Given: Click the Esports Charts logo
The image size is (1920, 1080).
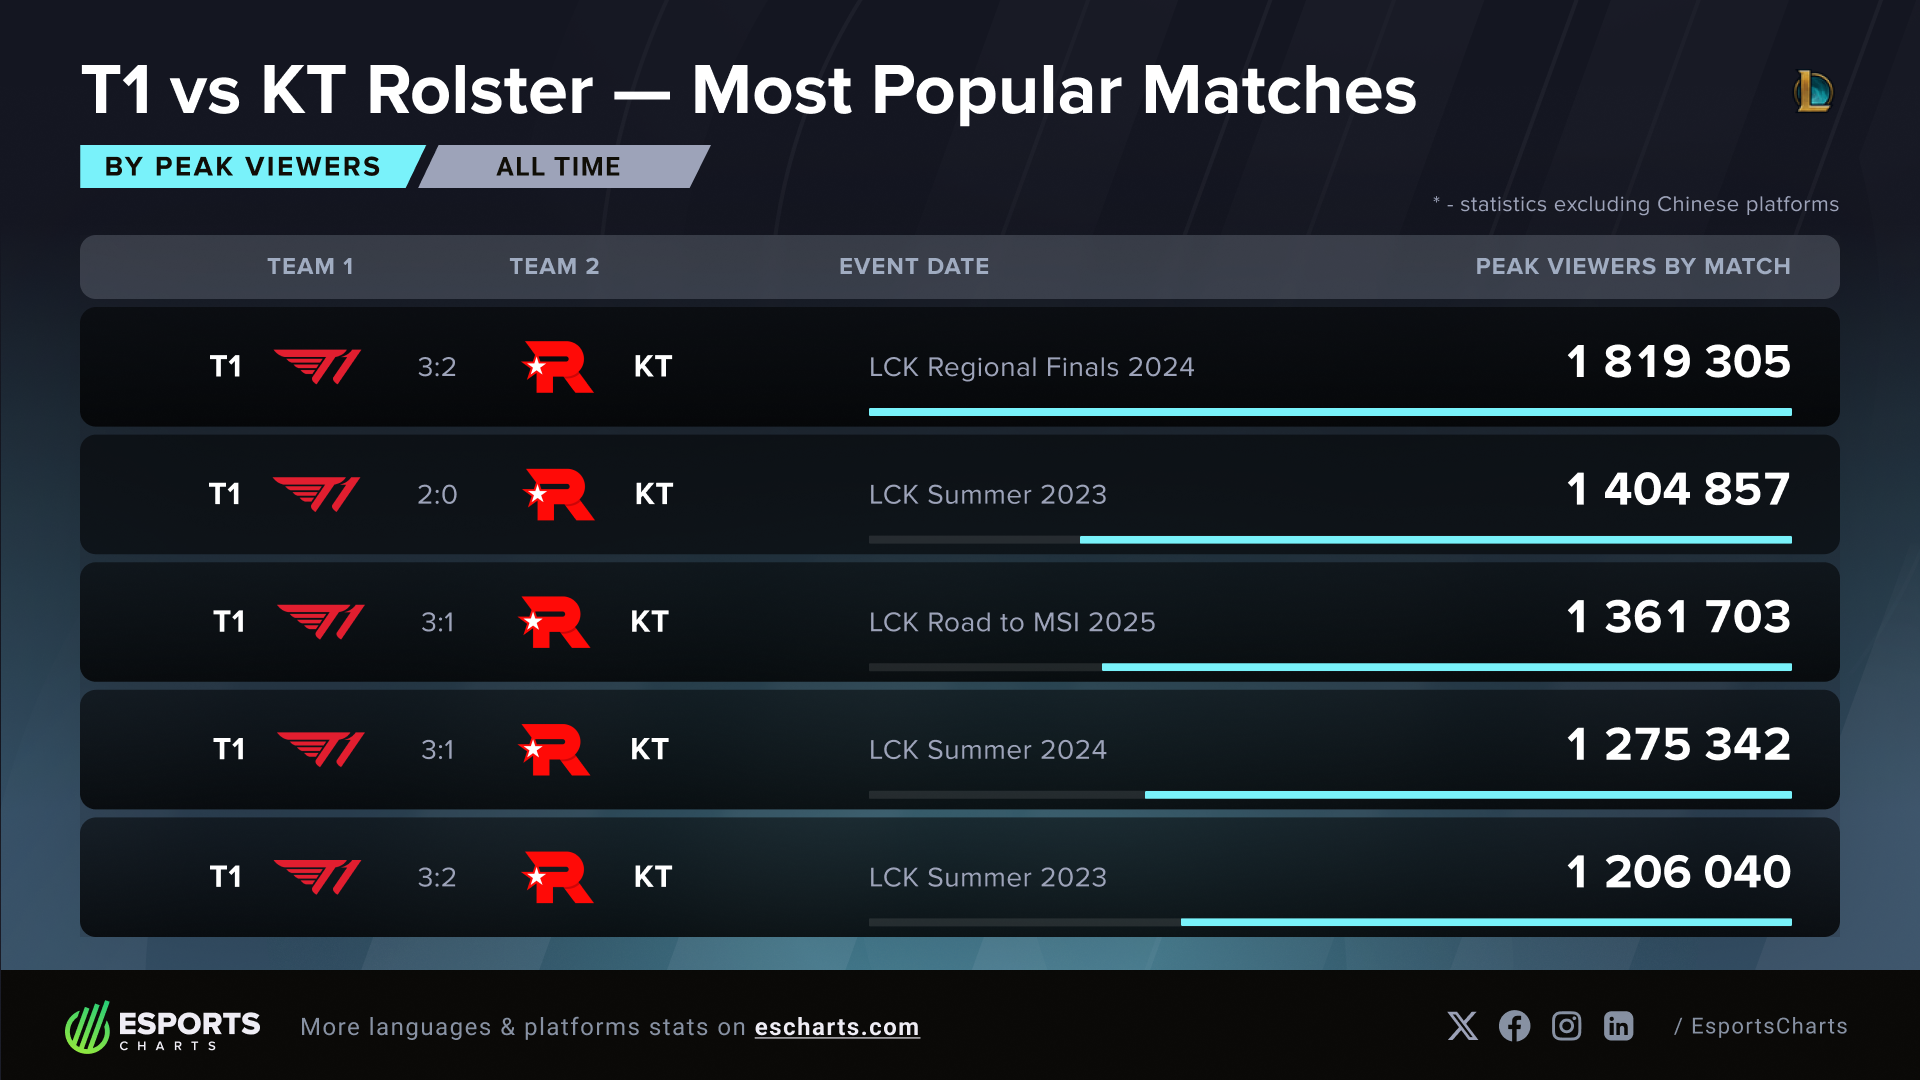Looking at the screenshot, I should pos(163,1027).
